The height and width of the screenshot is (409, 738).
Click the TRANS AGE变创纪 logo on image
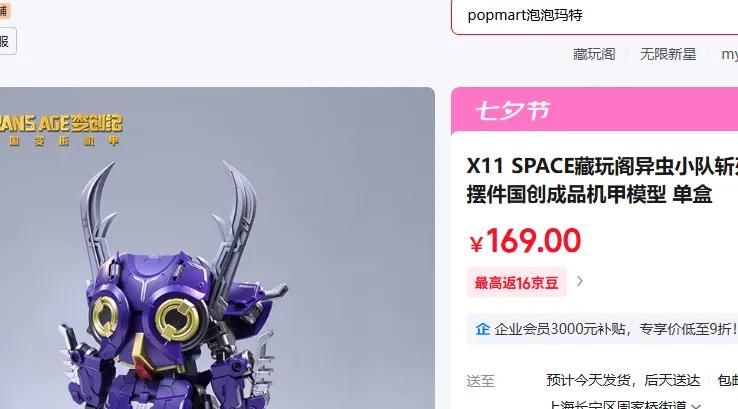click(x=61, y=129)
